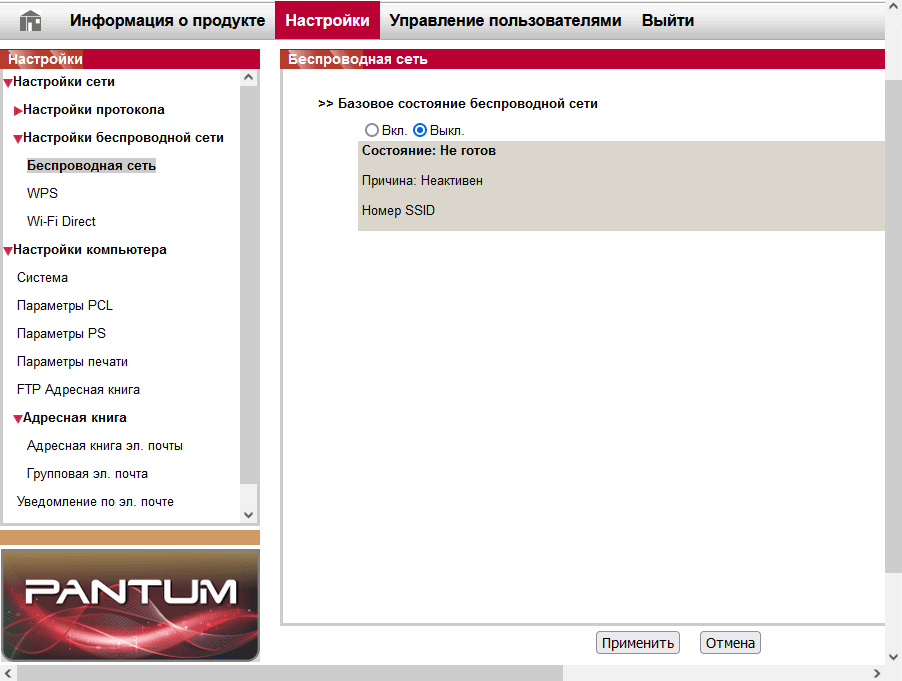Click the horizontal scroll left arrow

8,674
